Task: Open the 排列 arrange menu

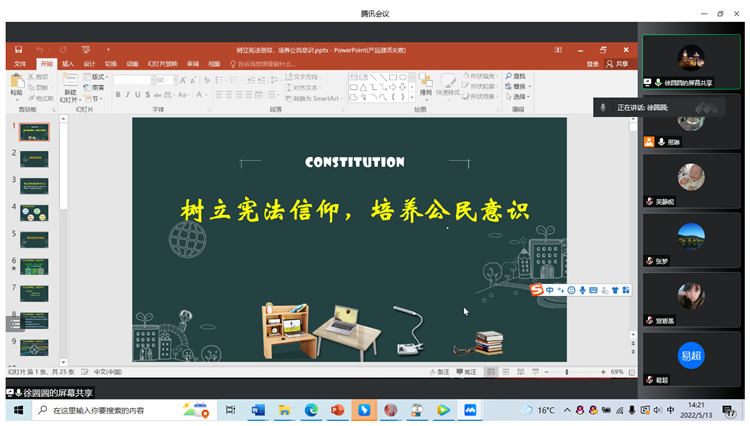Action: (425, 85)
